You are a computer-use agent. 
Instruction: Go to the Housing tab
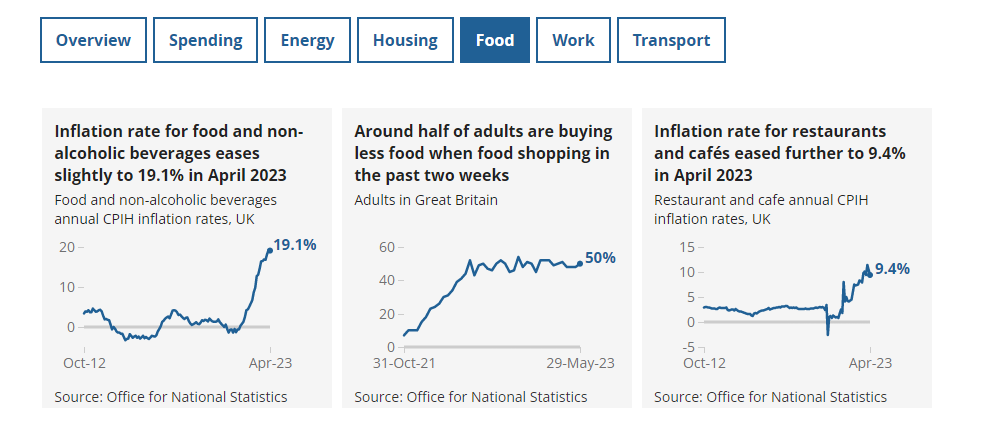click(405, 40)
